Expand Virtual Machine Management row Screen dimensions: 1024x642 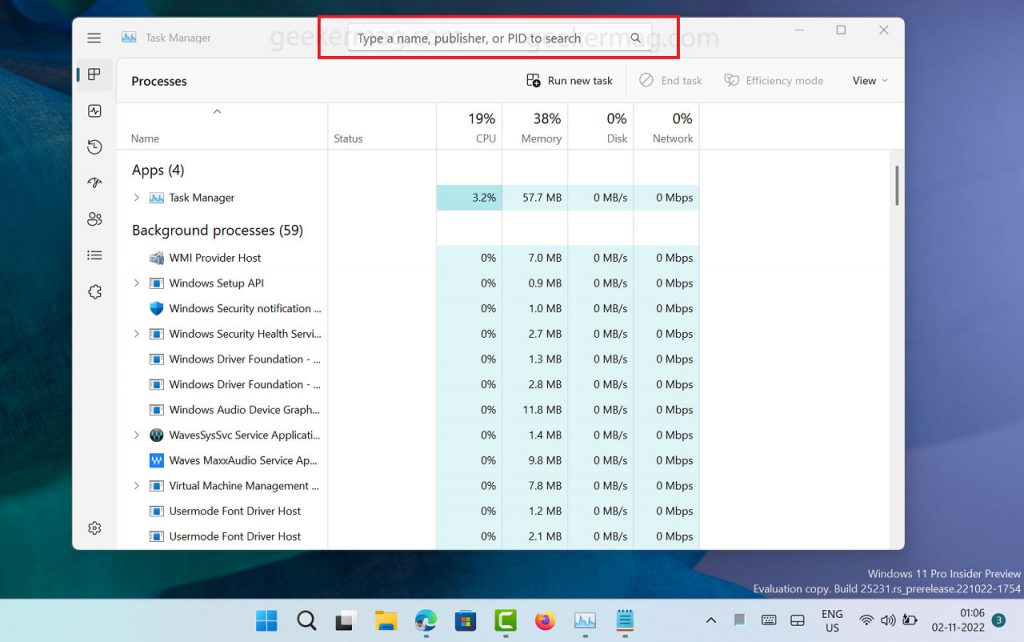[x=136, y=486]
